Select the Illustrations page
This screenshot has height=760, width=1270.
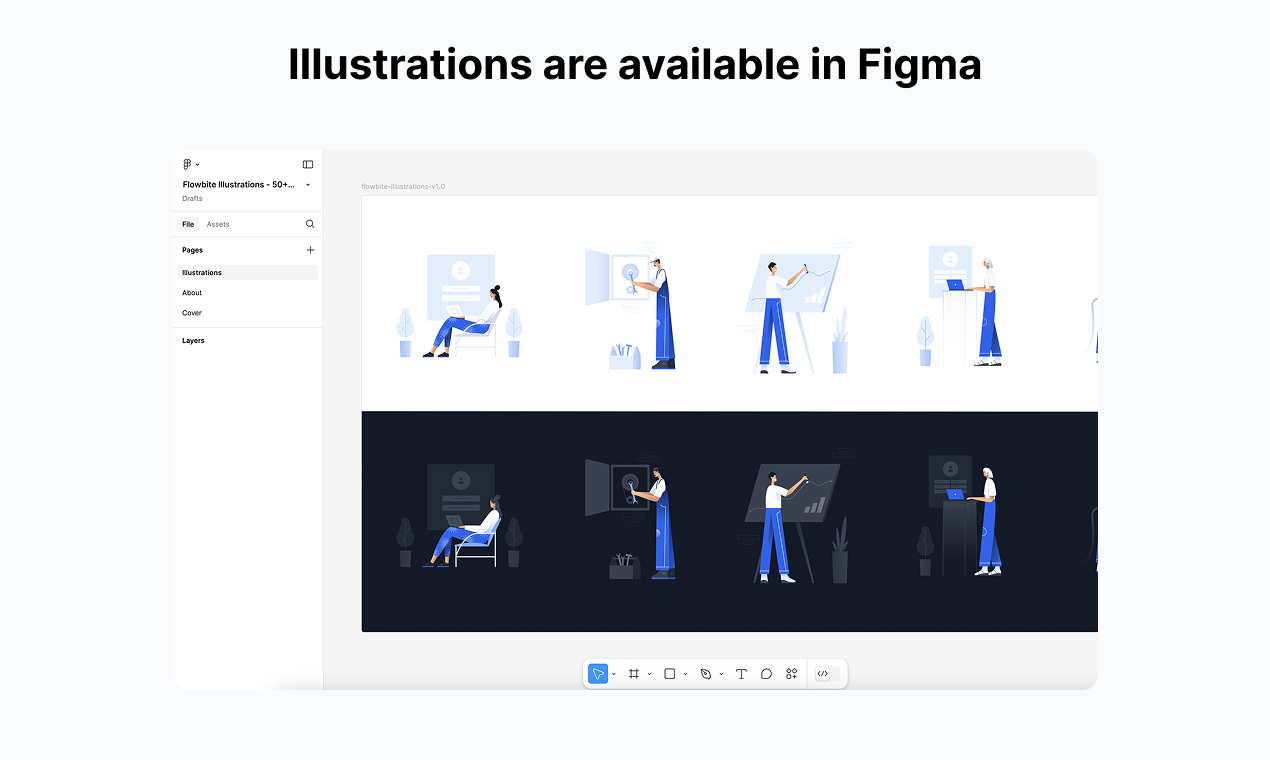(x=248, y=272)
